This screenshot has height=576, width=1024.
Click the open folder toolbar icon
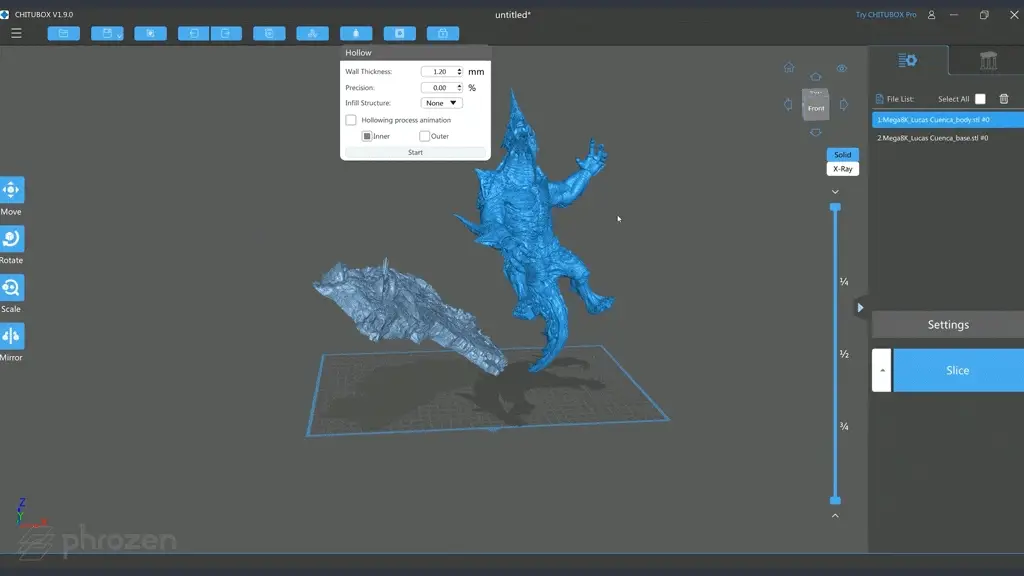63,33
